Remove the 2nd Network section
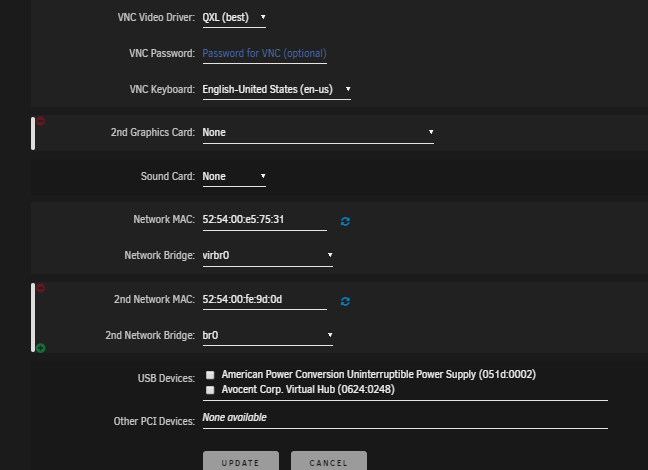Viewport: 648px width, 470px height. [x=40, y=288]
